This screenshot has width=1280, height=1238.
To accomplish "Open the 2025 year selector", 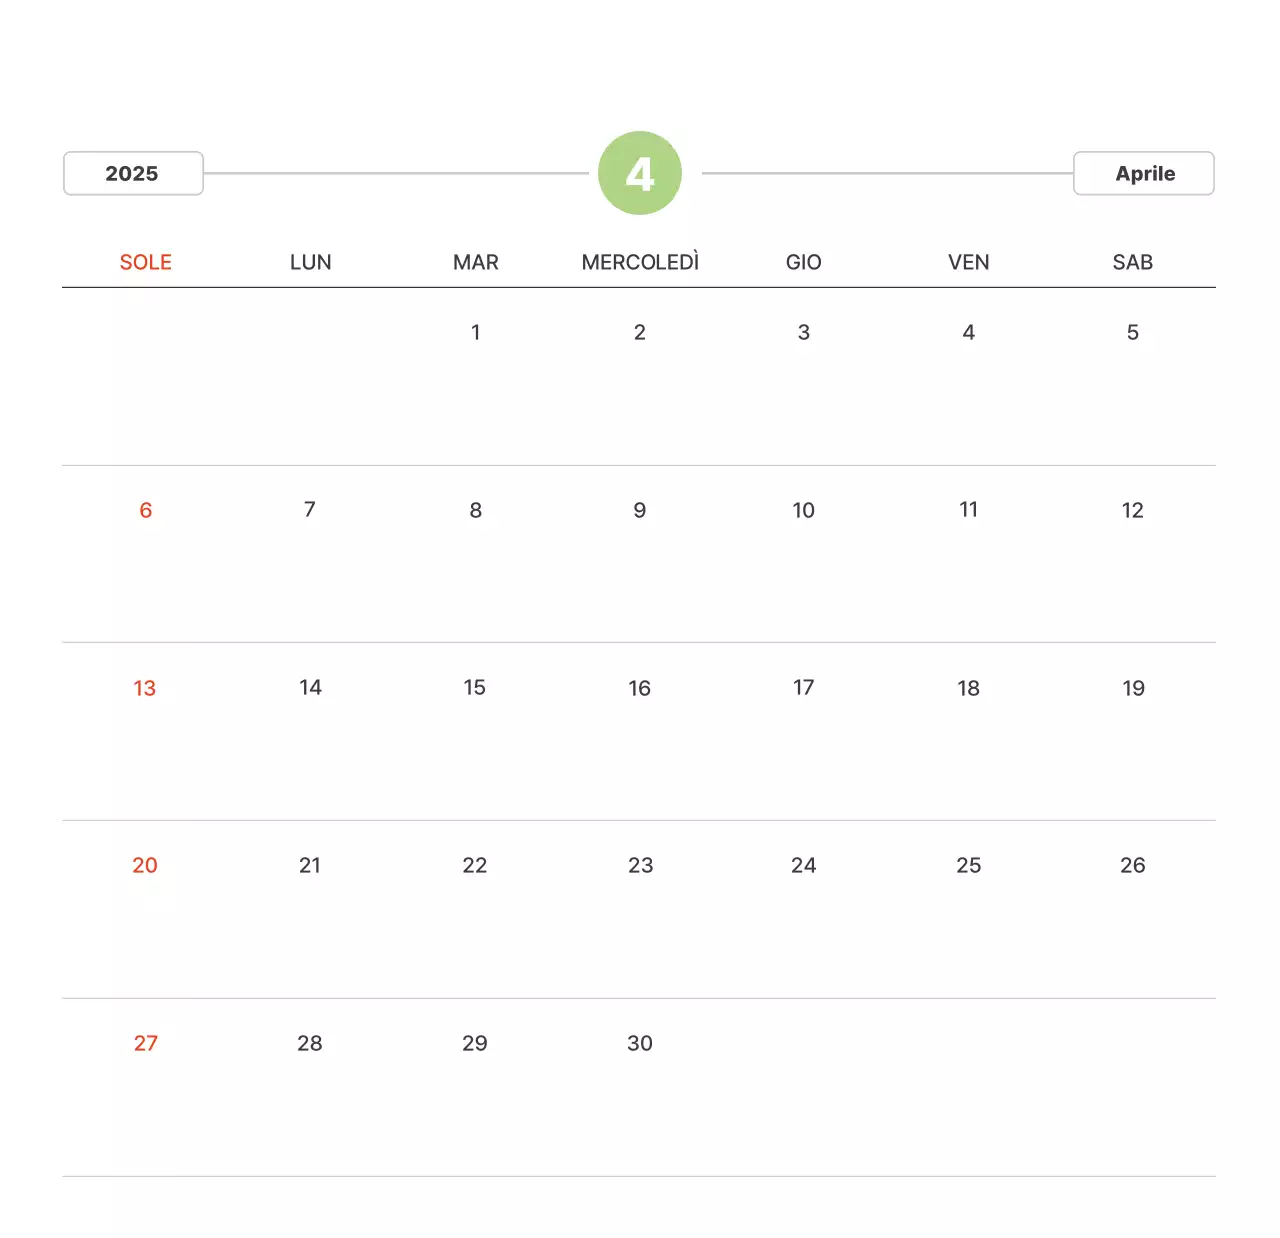I will tap(133, 173).
